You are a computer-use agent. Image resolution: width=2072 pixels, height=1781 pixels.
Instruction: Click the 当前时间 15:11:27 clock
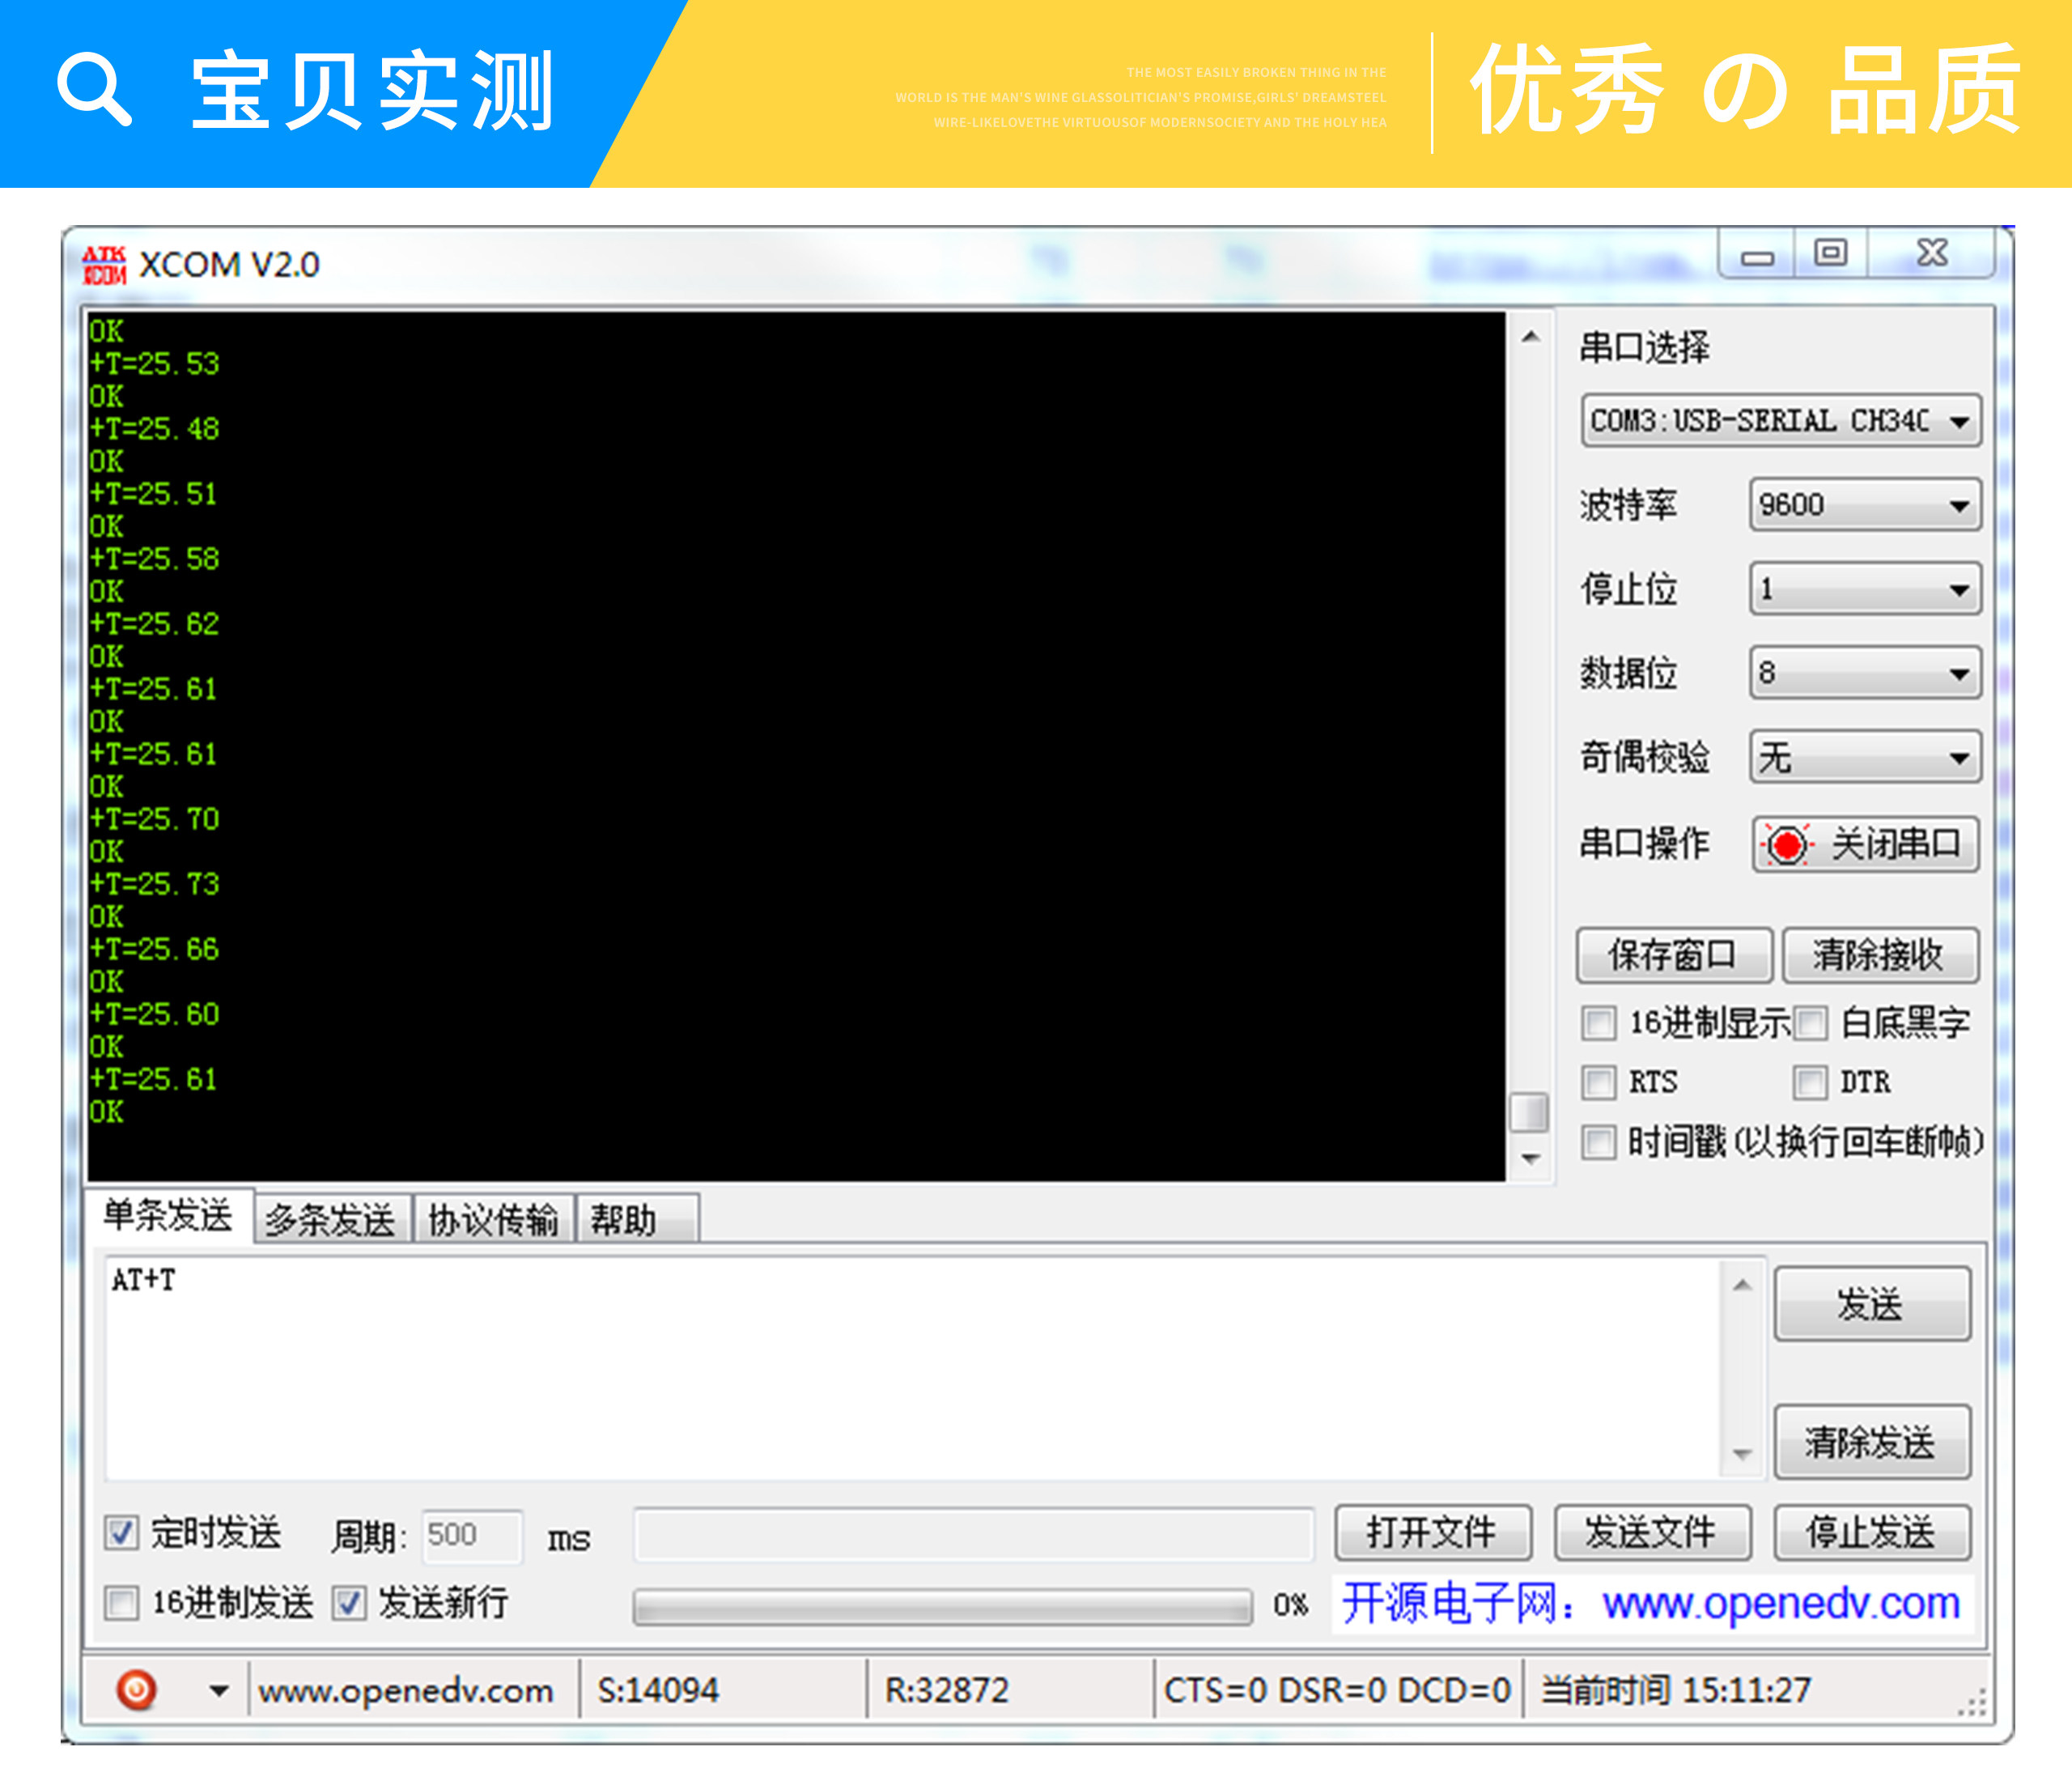click(x=1676, y=1690)
